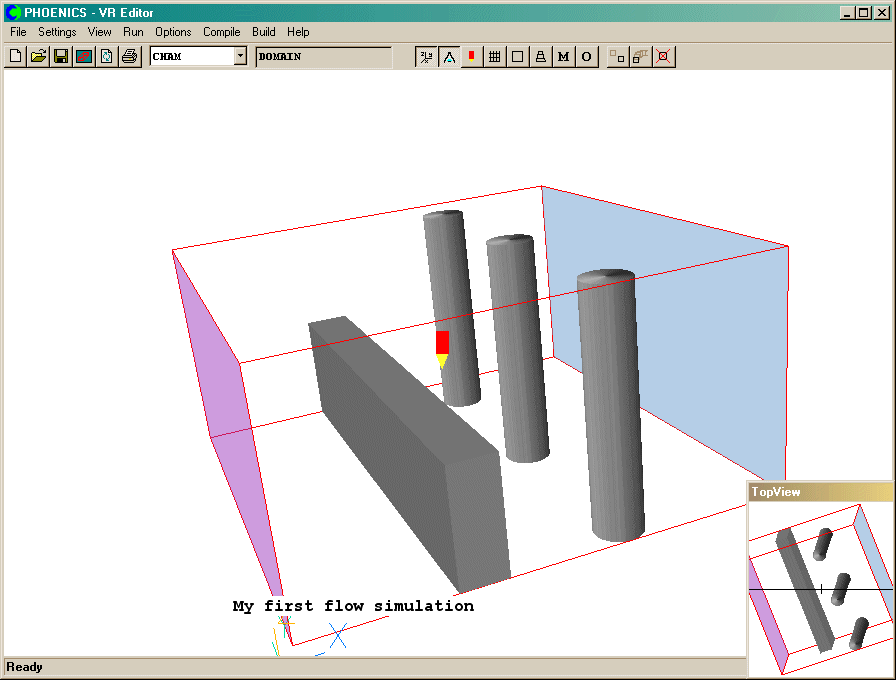The height and width of the screenshot is (680, 896).
Task: Open the Run menu
Action: pyautogui.click(x=133, y=32)
